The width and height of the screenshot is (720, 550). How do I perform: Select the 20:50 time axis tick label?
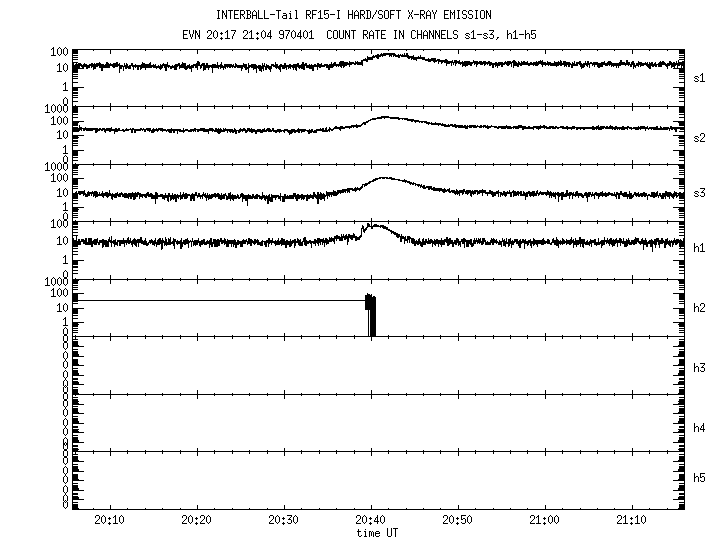[458, 520]
